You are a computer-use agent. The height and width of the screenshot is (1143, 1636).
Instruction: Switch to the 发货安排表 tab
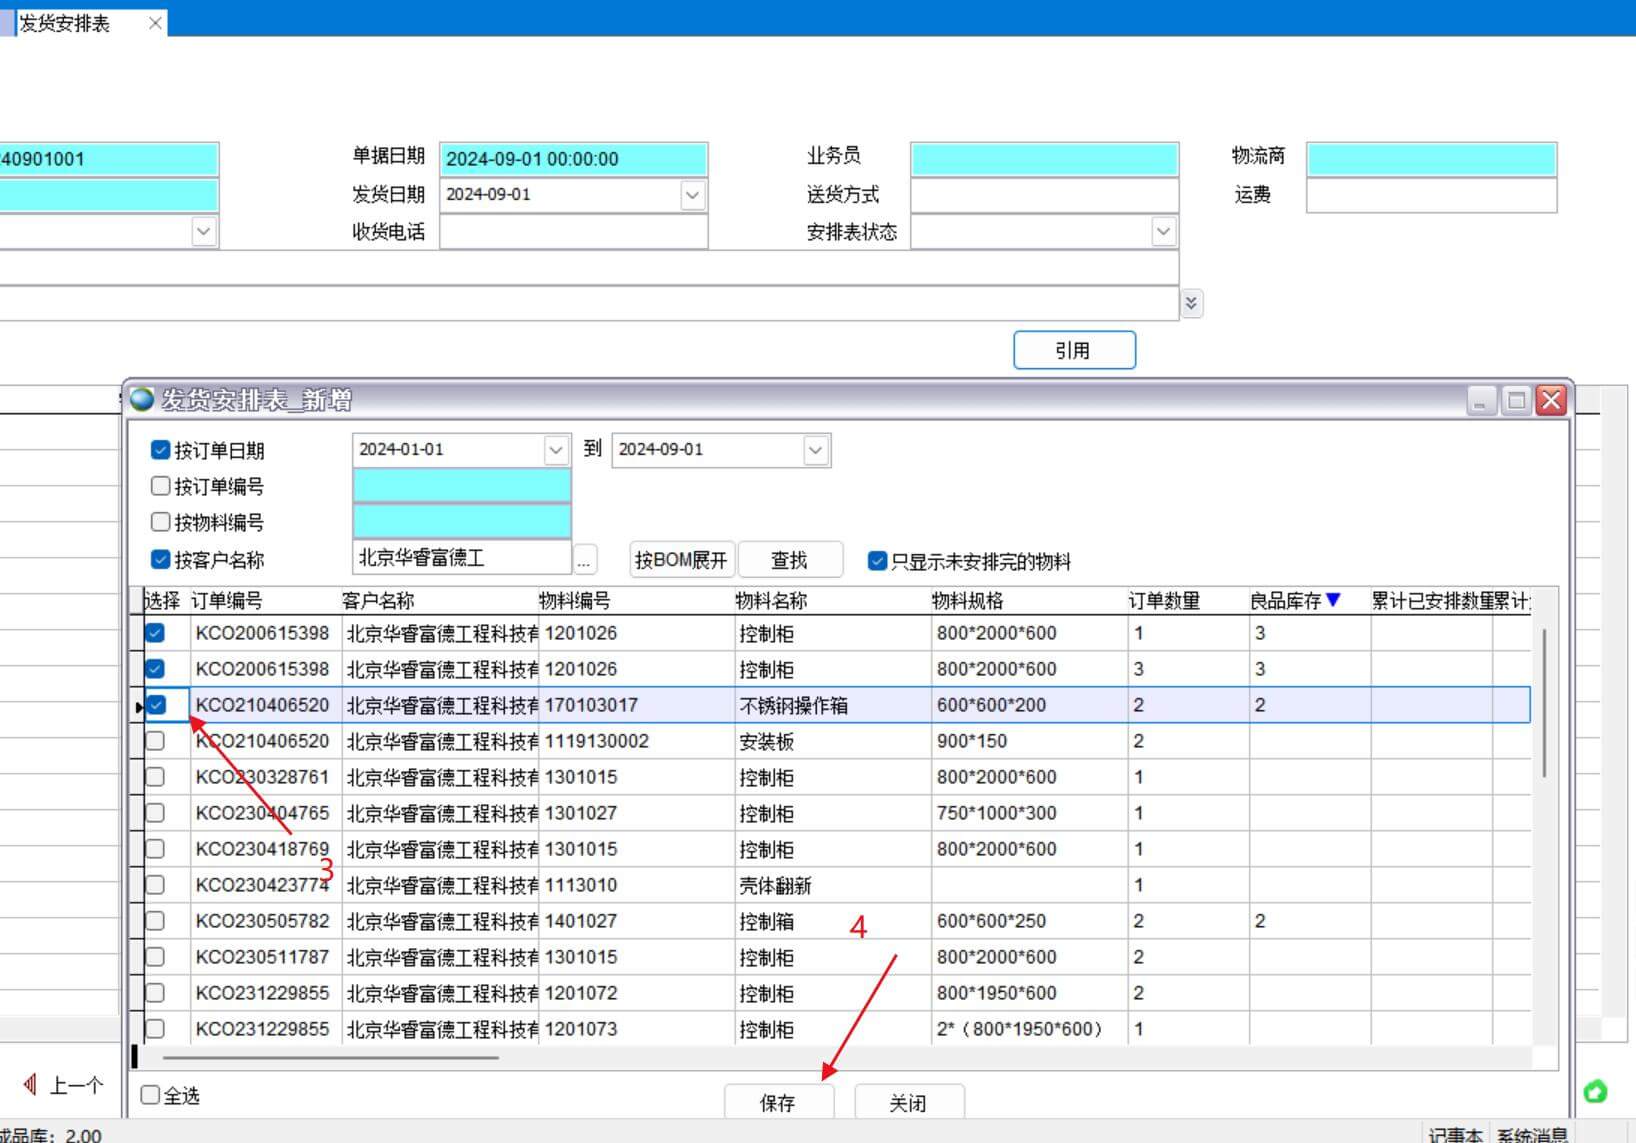(65, 23)
